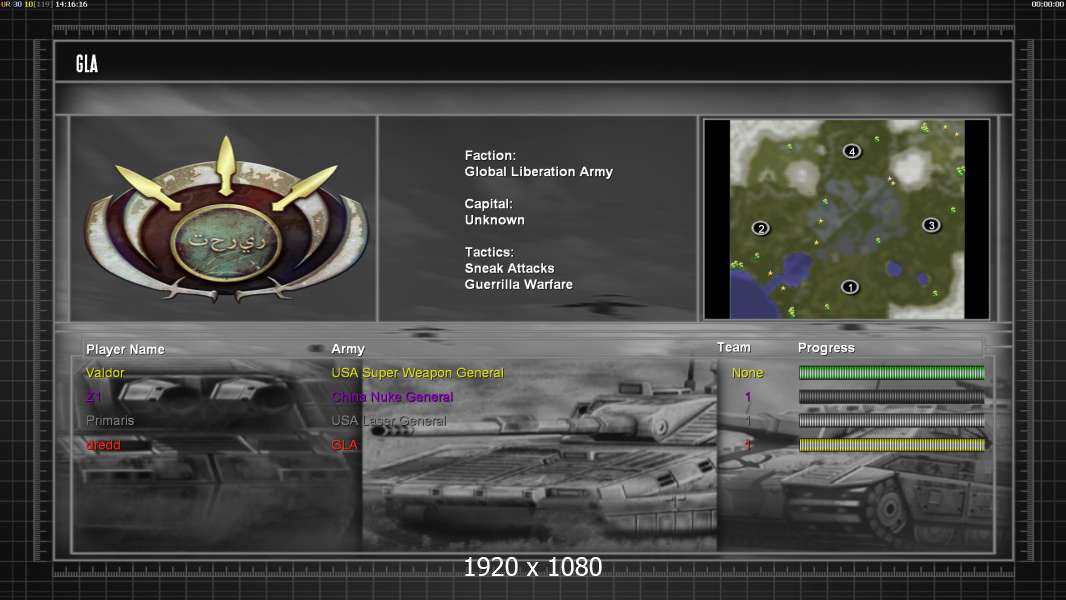
Task: Click USA Laser General army text
Action: pyautogui.click(x=389, y=421)
